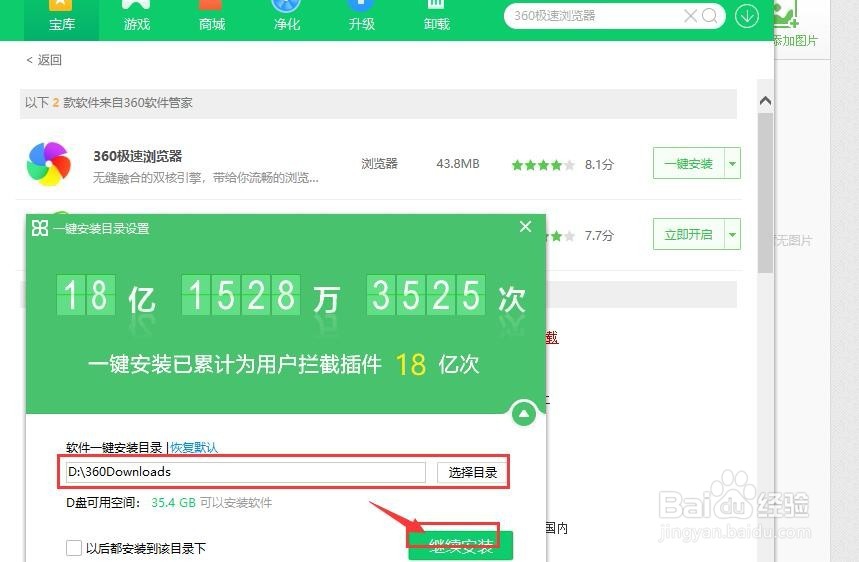
Task: Click the 浏览器 category label
Action: coord(379,164)
